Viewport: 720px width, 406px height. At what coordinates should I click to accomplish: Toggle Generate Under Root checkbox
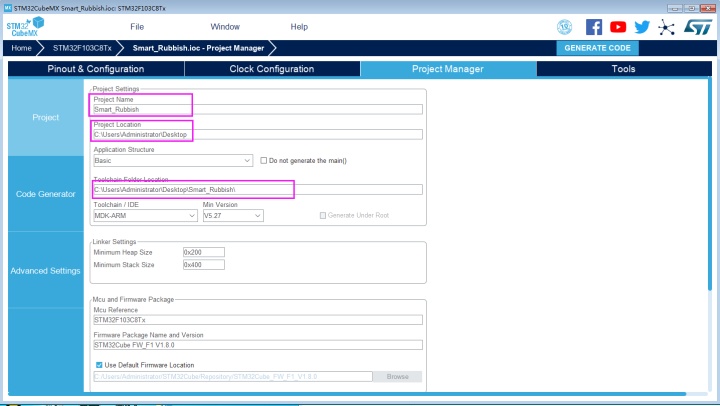(323, 215)
